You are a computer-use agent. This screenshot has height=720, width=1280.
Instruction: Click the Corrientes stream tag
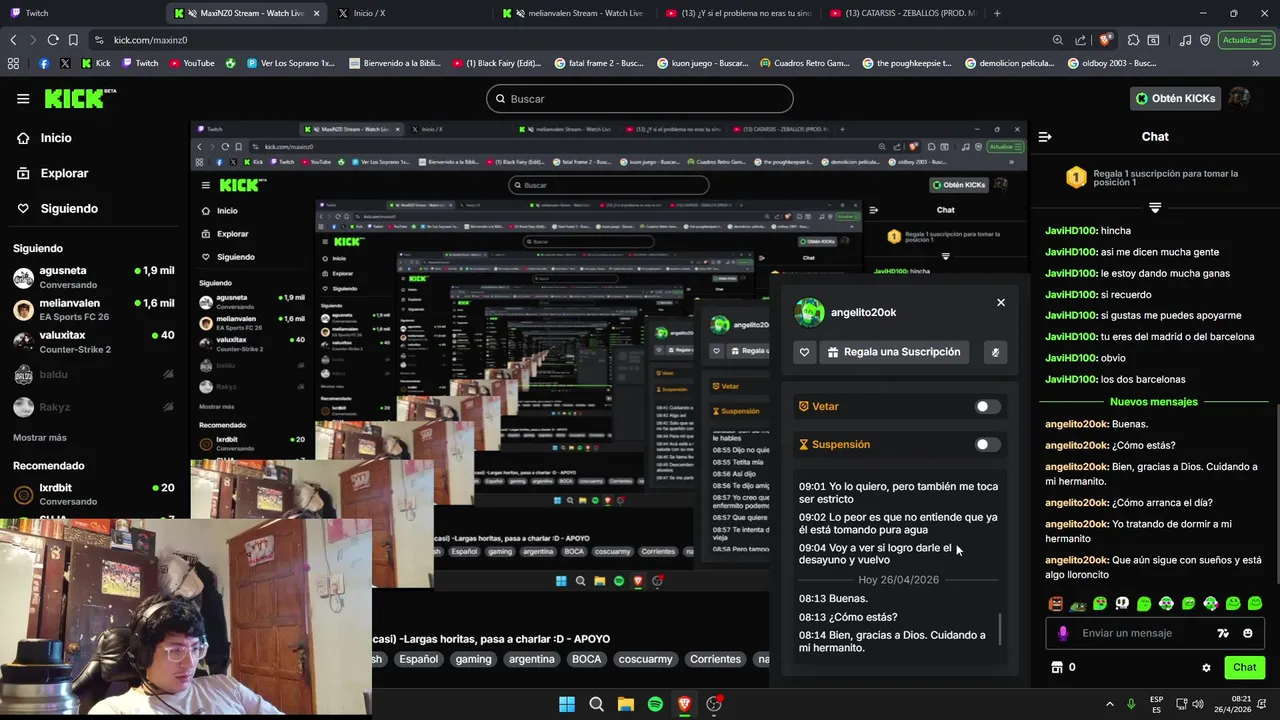[x=716, y=659]
